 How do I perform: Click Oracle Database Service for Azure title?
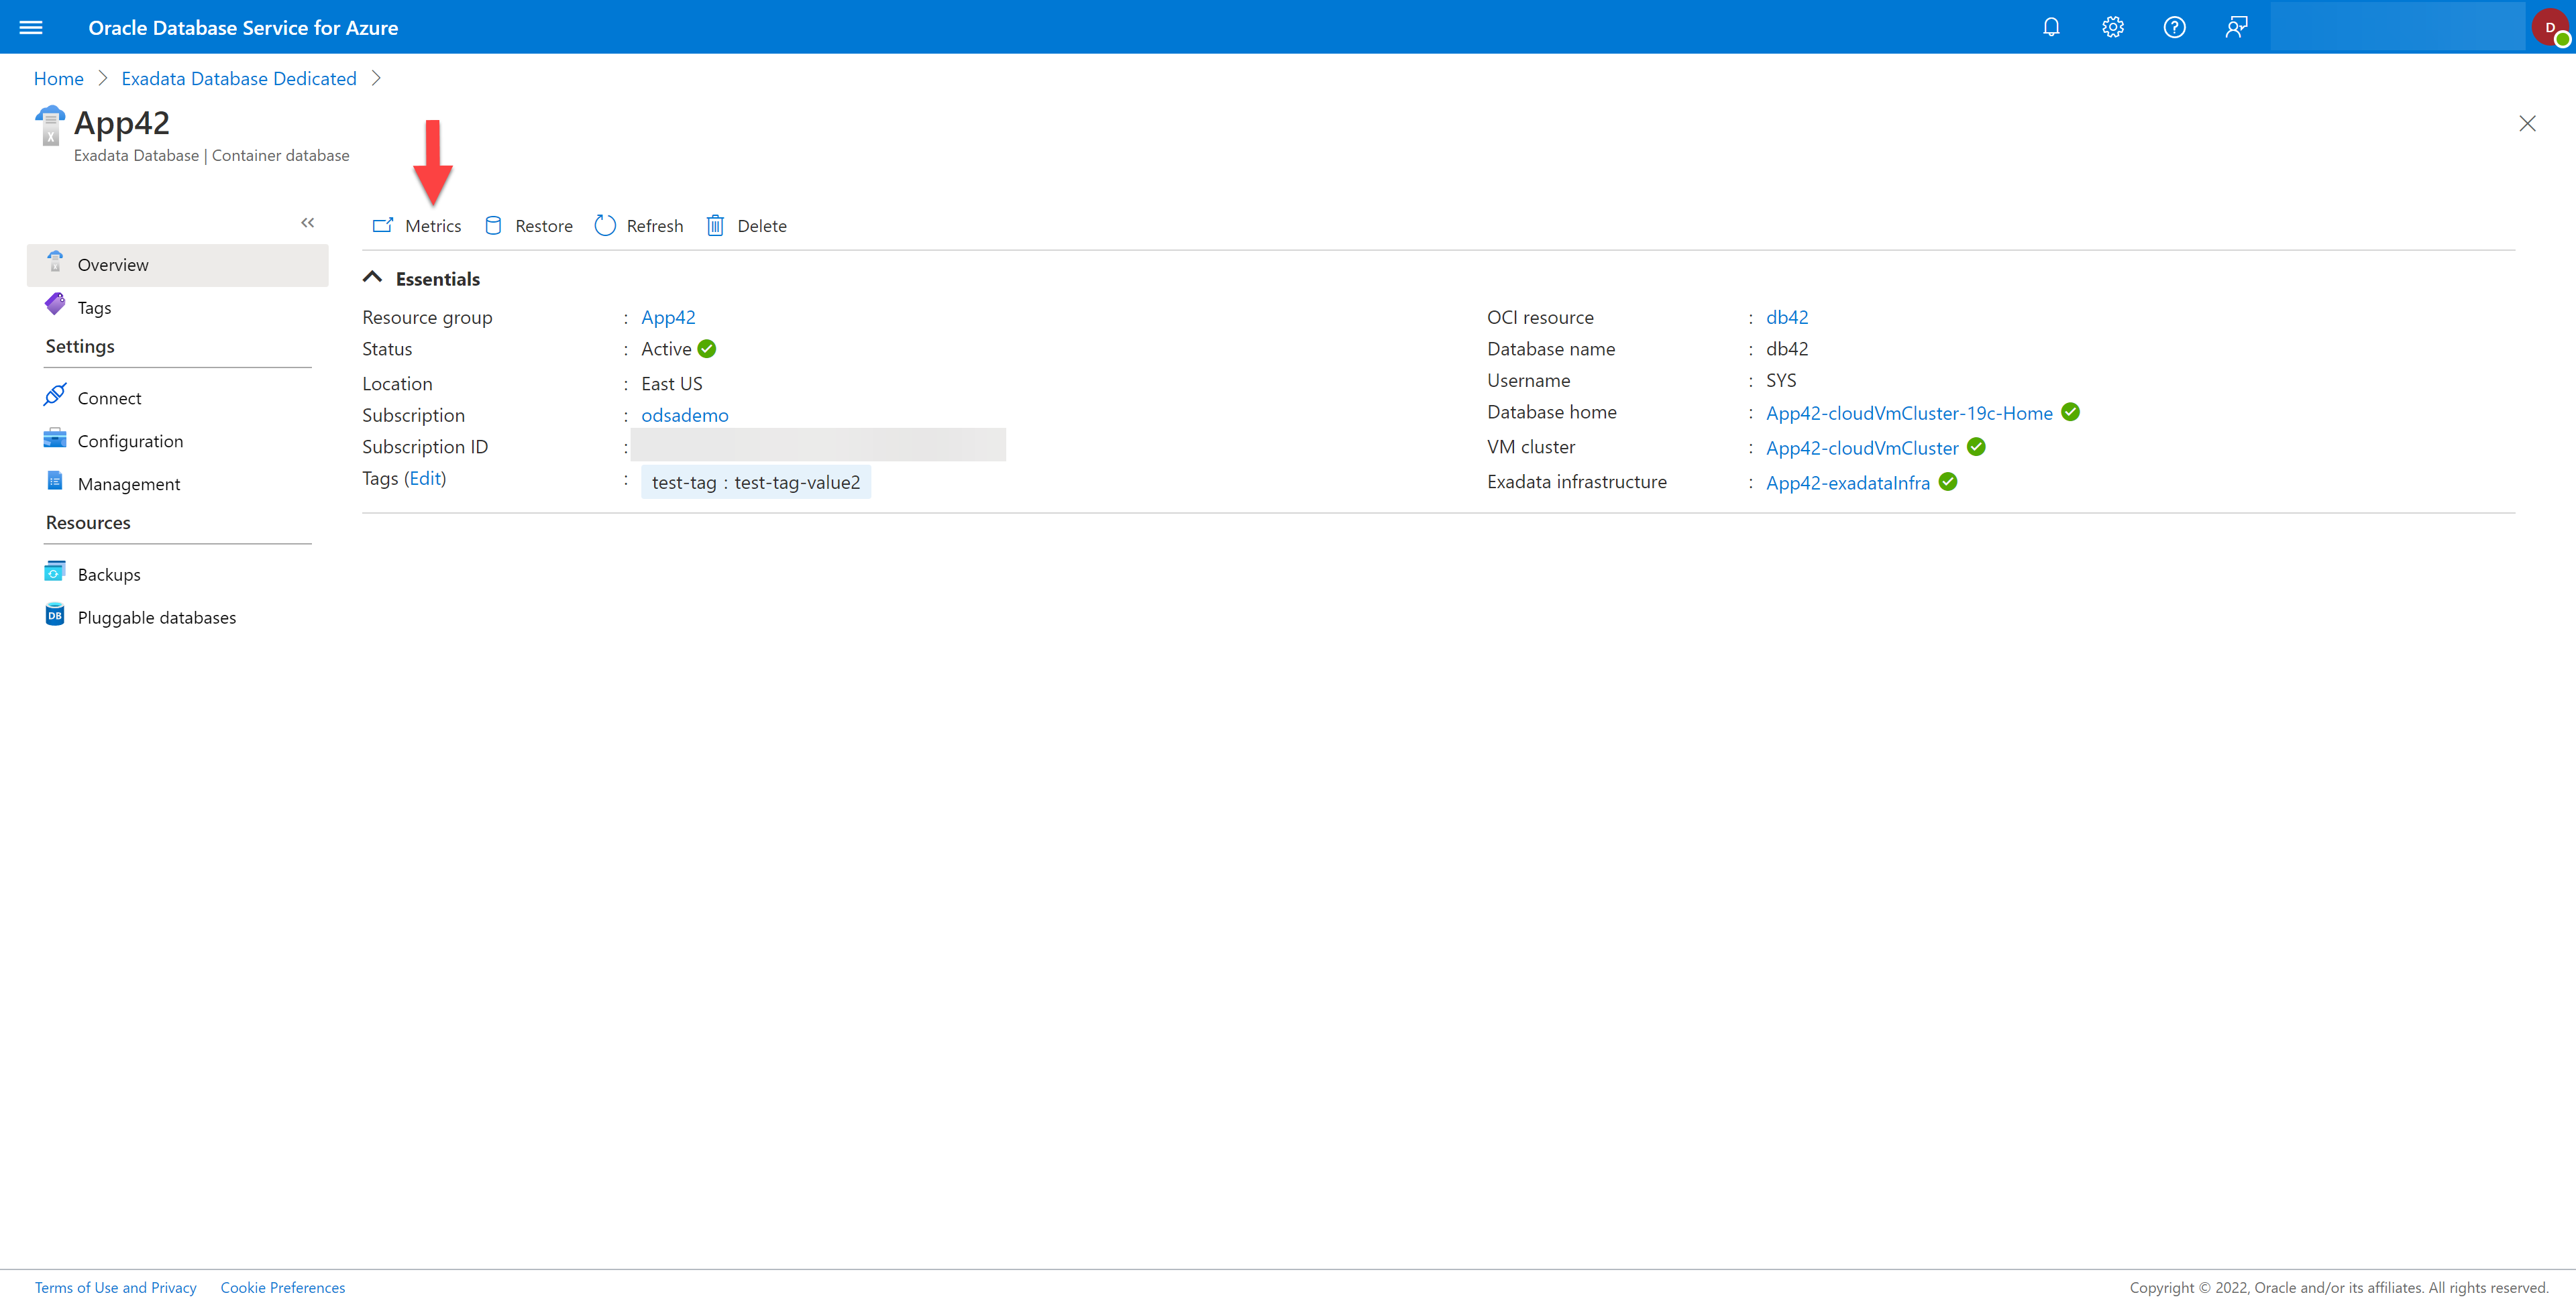point(243,27)
